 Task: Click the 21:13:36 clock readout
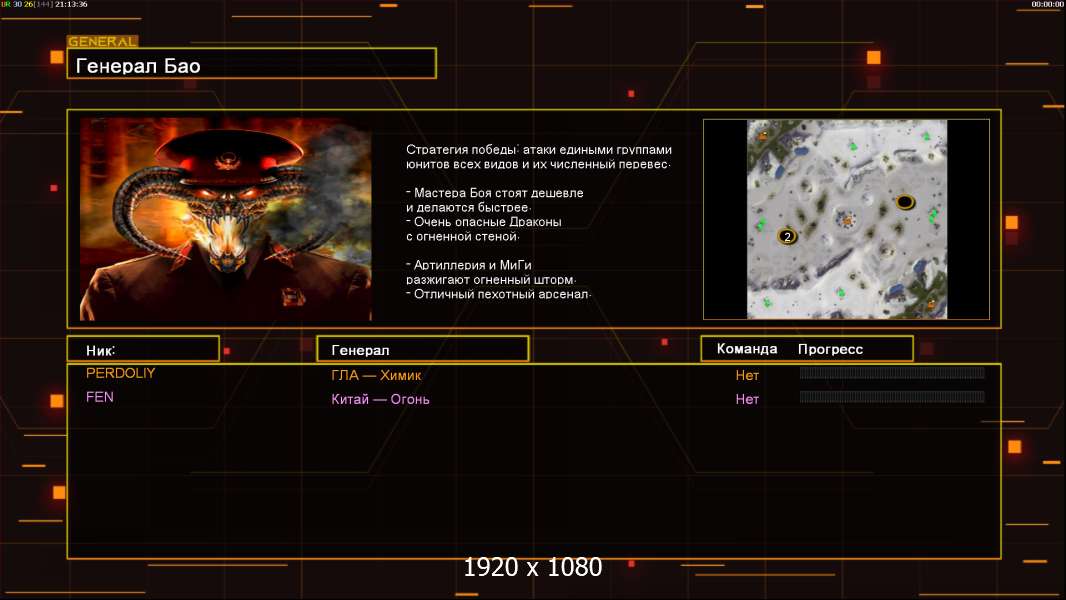point(71,4)
